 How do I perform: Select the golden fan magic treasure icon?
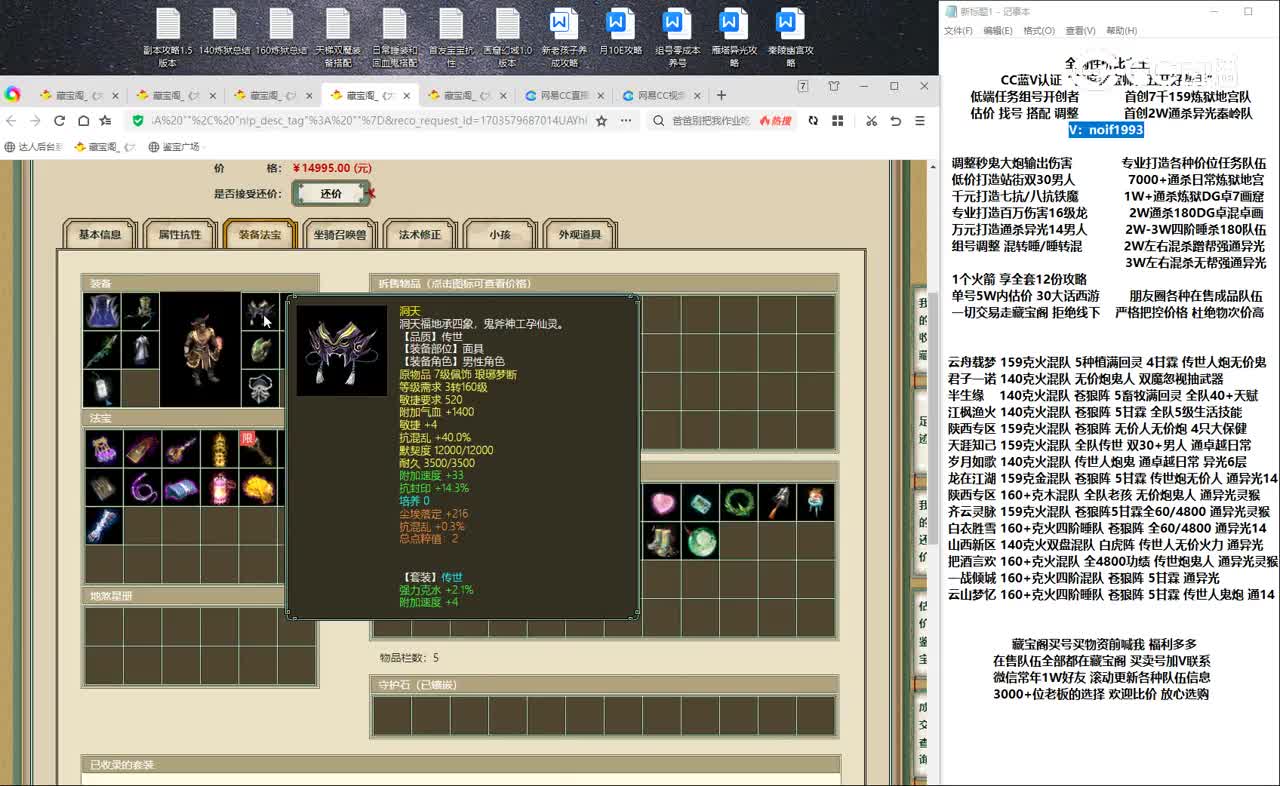coord(257,488)
